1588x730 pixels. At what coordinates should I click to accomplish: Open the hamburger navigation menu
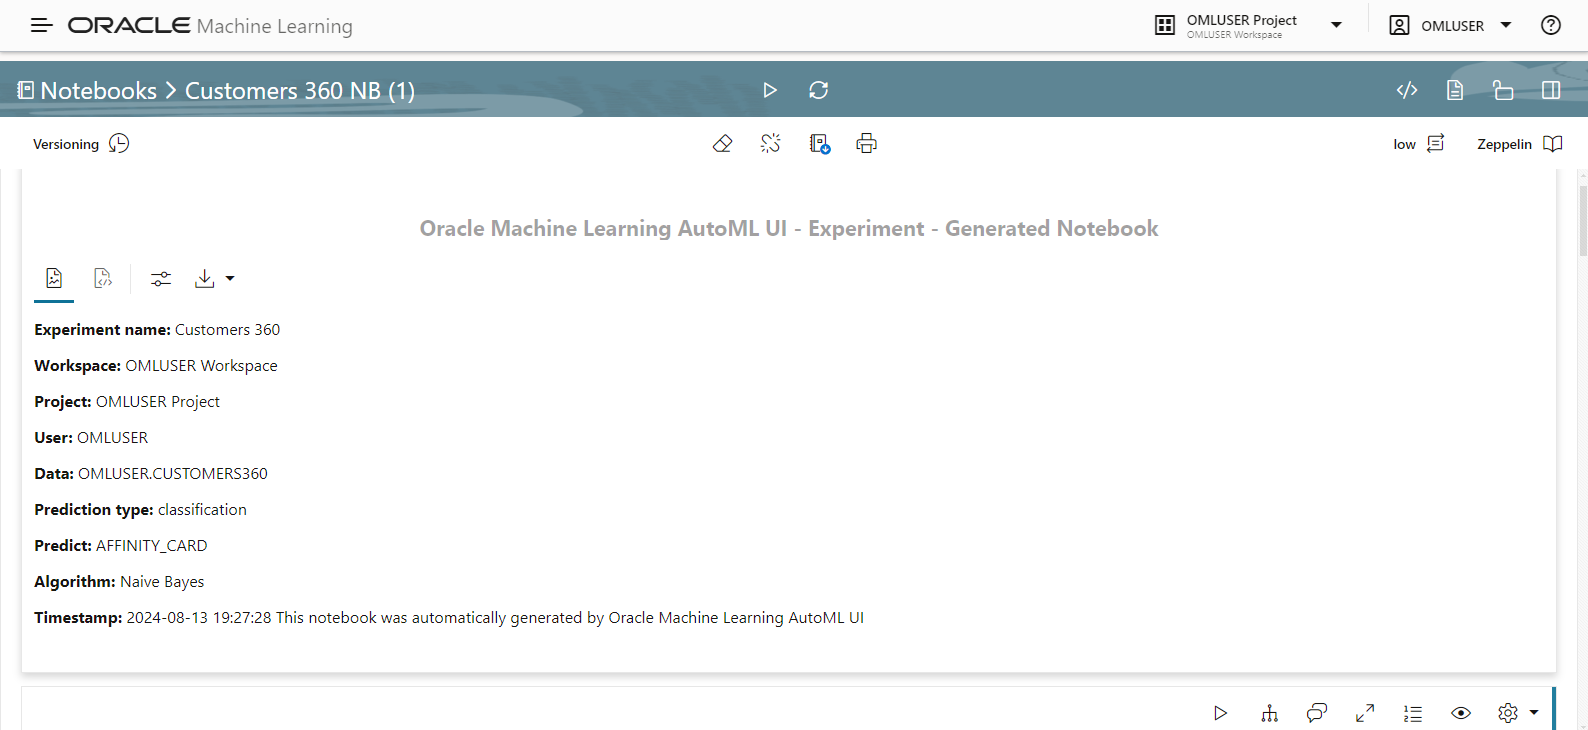[41, 25]
